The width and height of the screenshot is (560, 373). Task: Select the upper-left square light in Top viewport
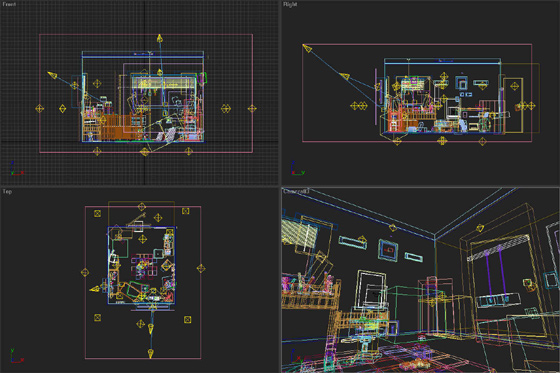point(98,213)
